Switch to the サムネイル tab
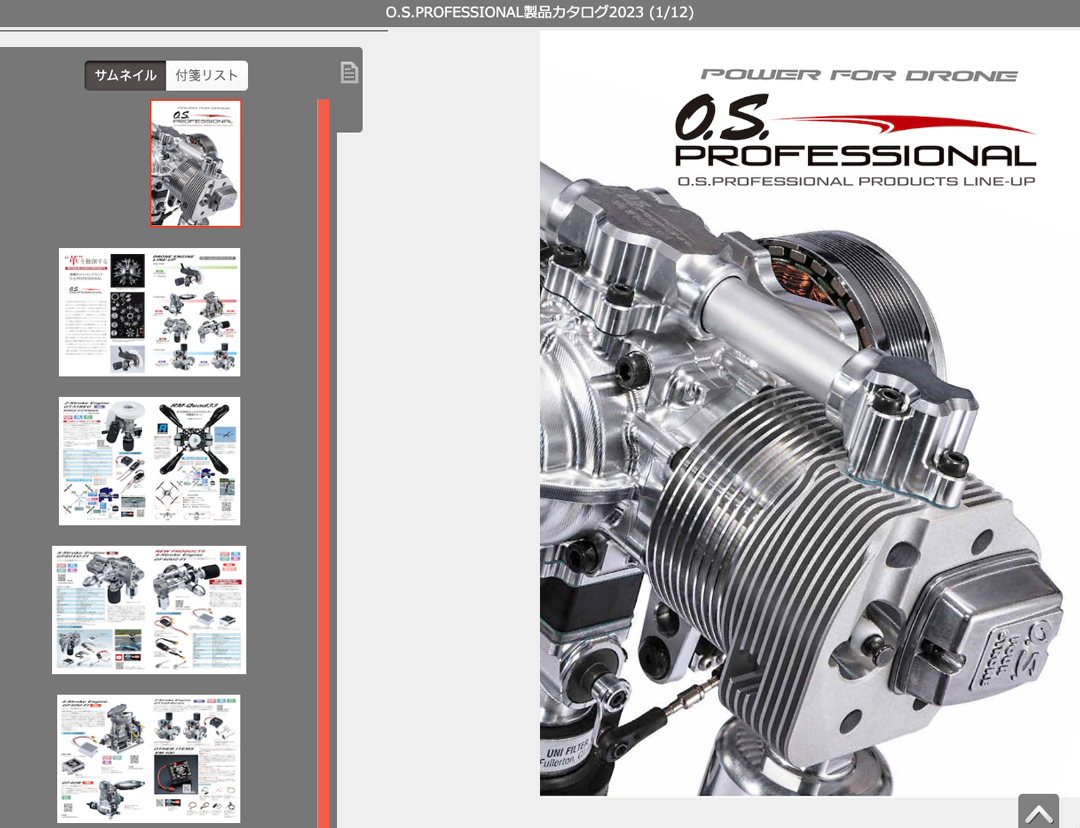Screen dimensions: 1080x828 click(125, 76)
